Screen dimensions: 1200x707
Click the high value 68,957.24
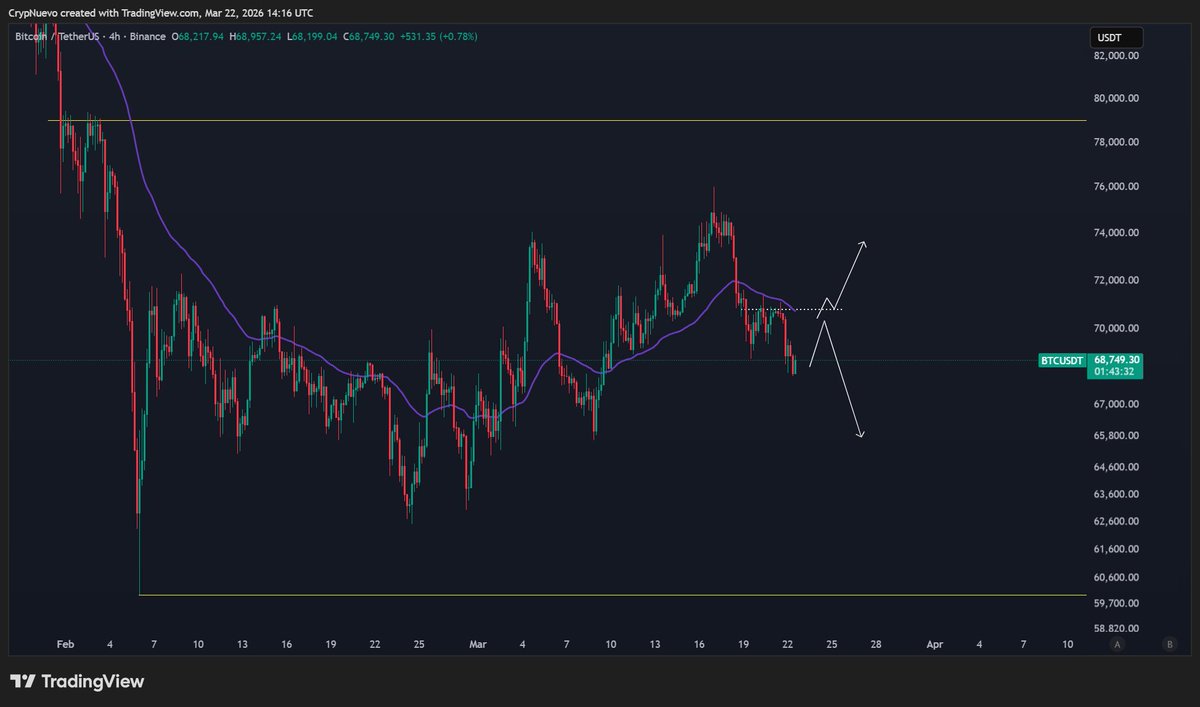coord(258,37)
